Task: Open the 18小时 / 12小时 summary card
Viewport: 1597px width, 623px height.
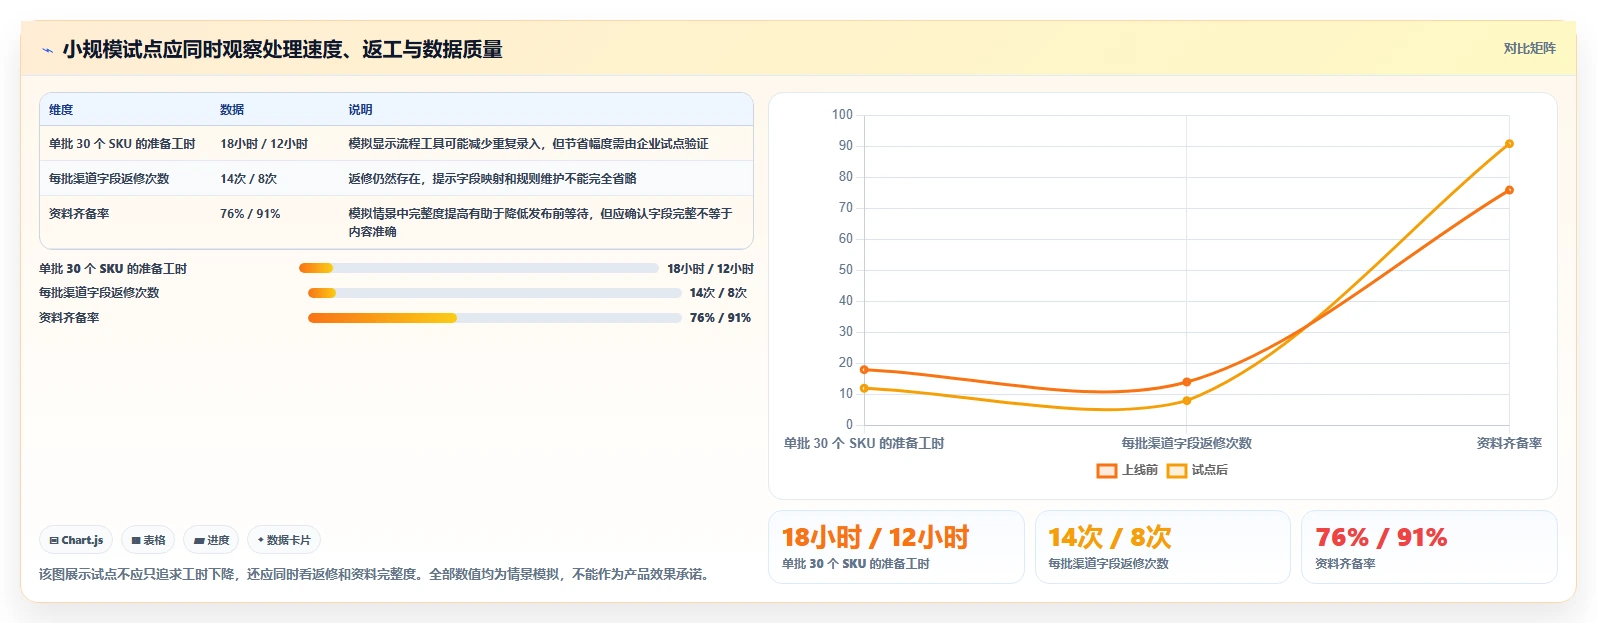Action: click(896, 547)
